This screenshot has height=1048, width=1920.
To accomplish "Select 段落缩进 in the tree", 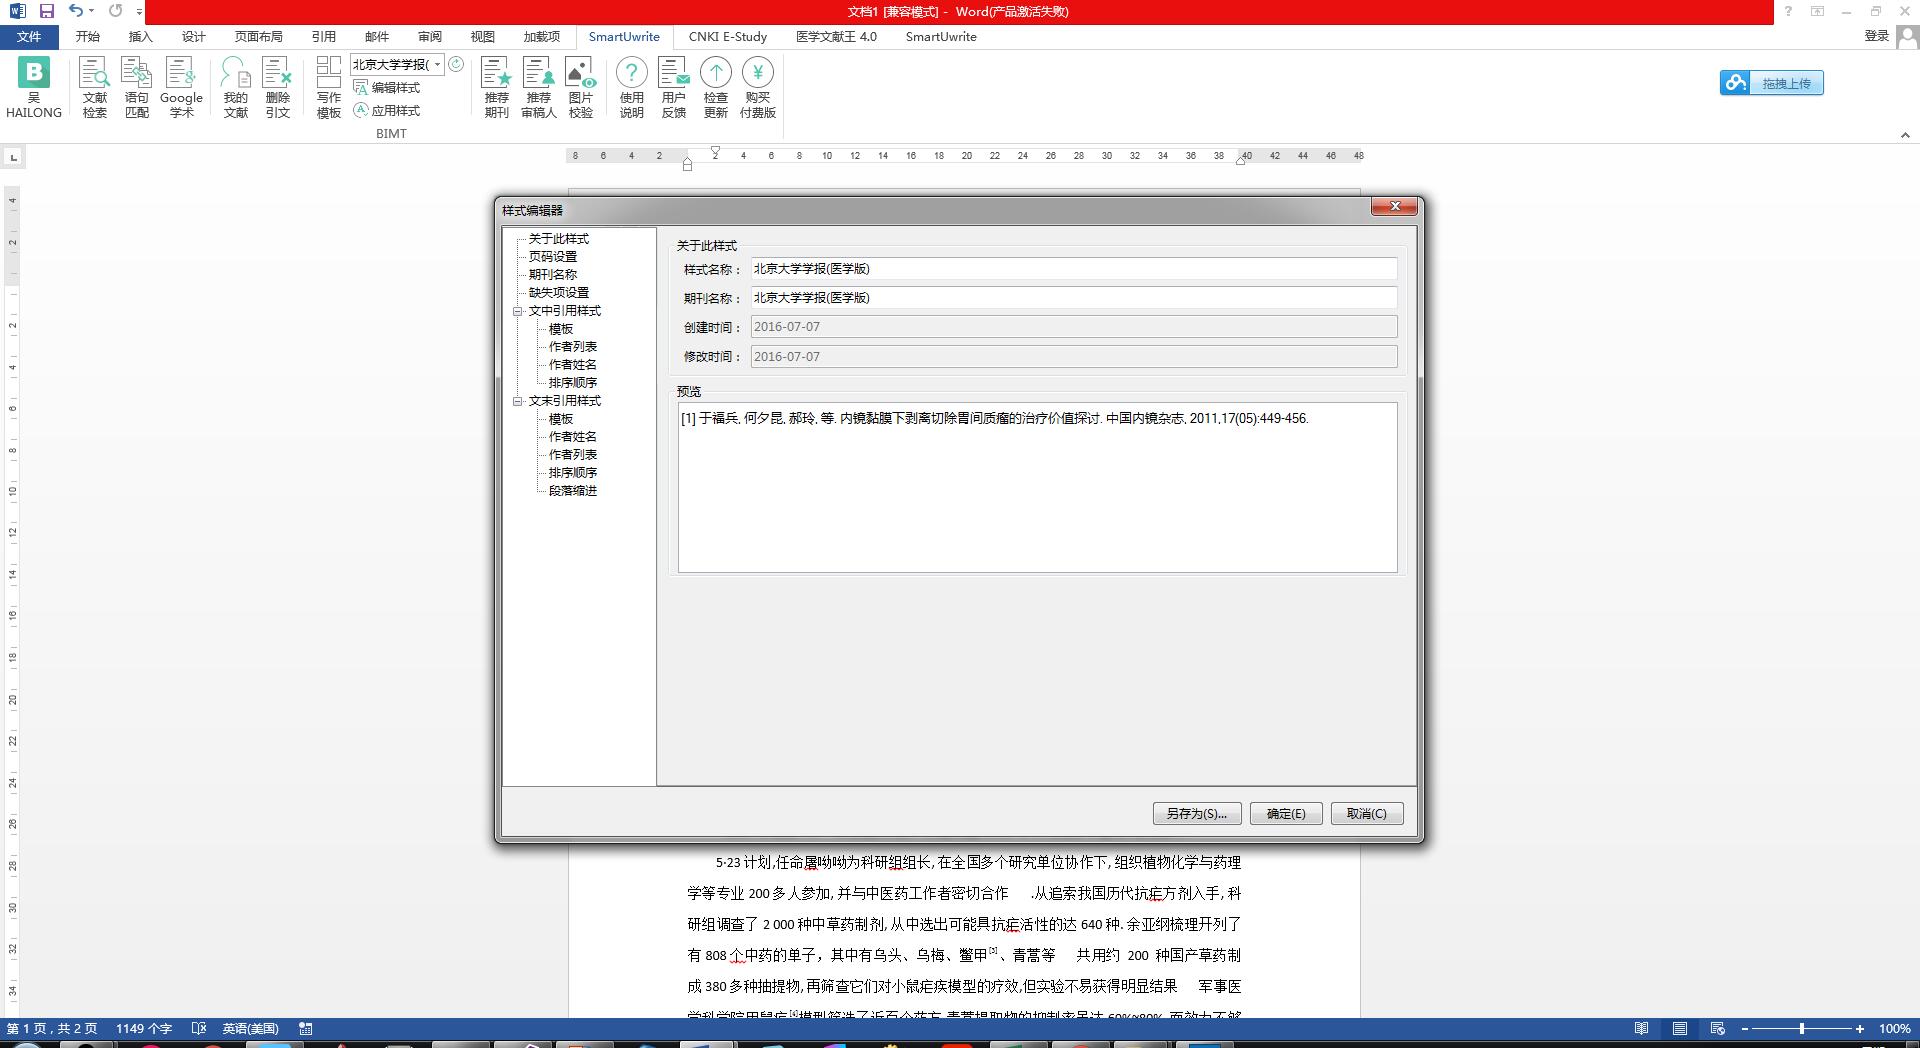I will (x=573, y=491).
